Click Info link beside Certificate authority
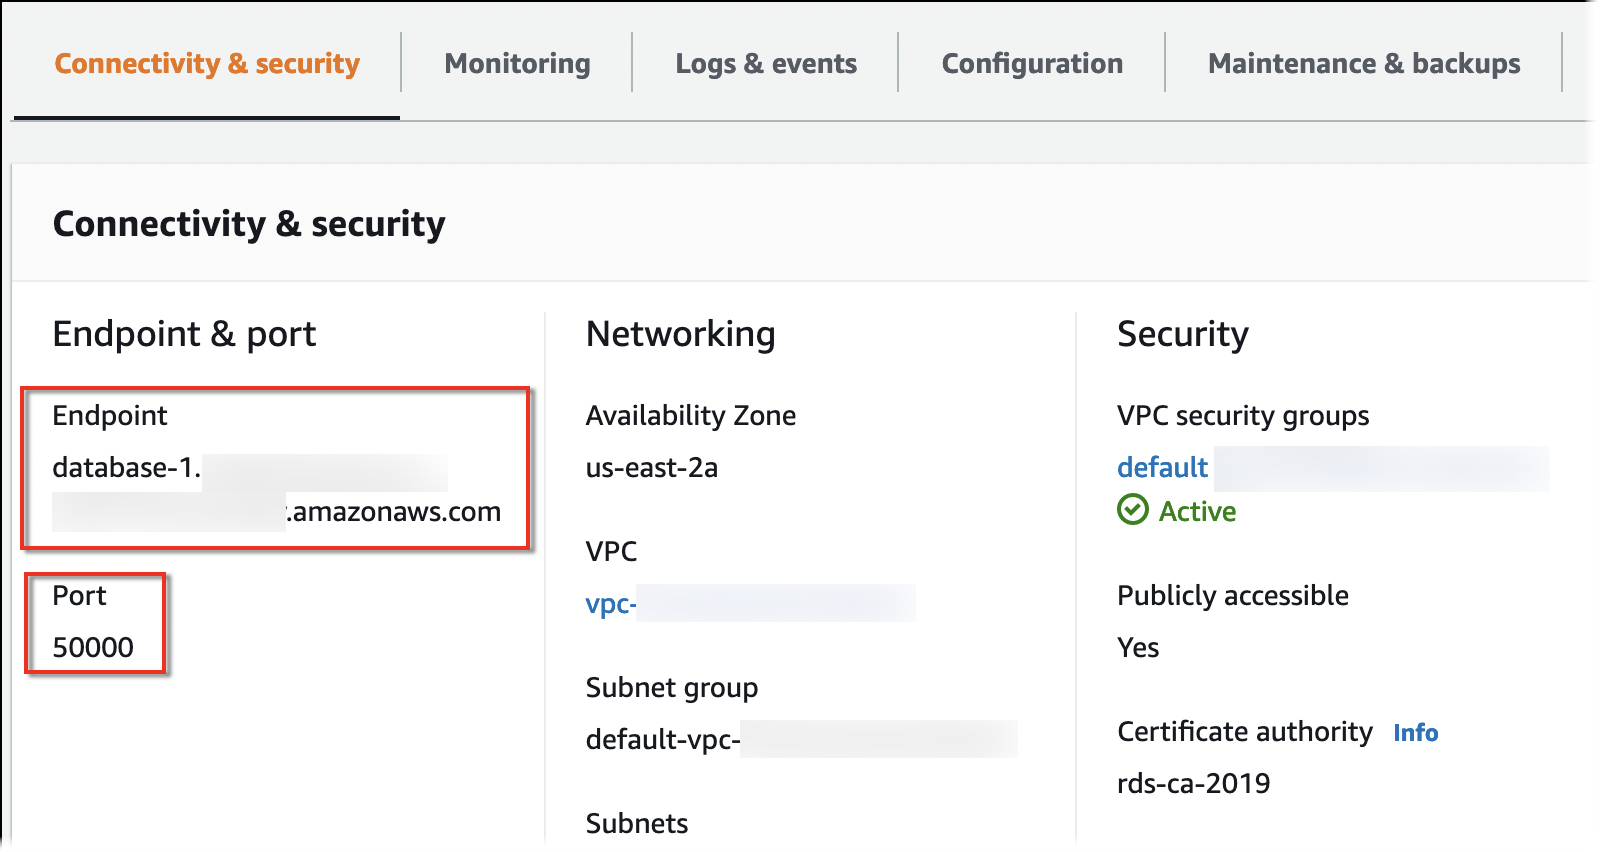The height and width of the screenshot is (852, 1600). point(1415,733)
